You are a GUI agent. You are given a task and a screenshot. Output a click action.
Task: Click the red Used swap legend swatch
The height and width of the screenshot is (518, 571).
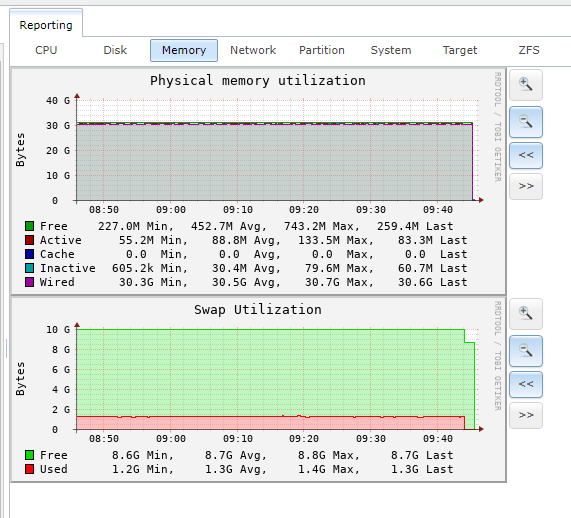29,469
